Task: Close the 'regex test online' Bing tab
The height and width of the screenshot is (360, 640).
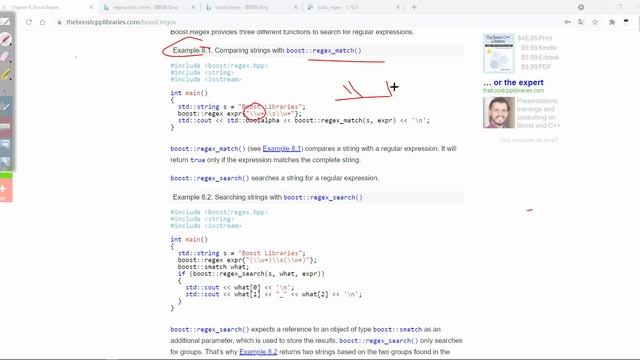Action: coord(193,7)
